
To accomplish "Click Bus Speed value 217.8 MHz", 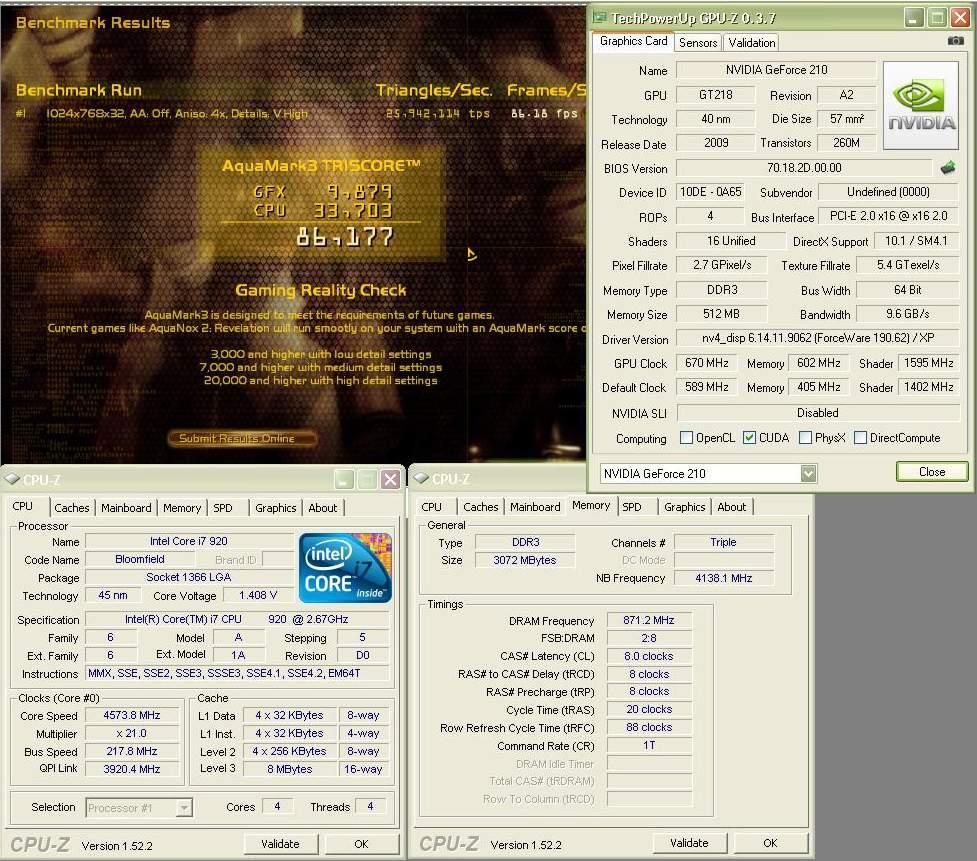I will tap(132, 751).
